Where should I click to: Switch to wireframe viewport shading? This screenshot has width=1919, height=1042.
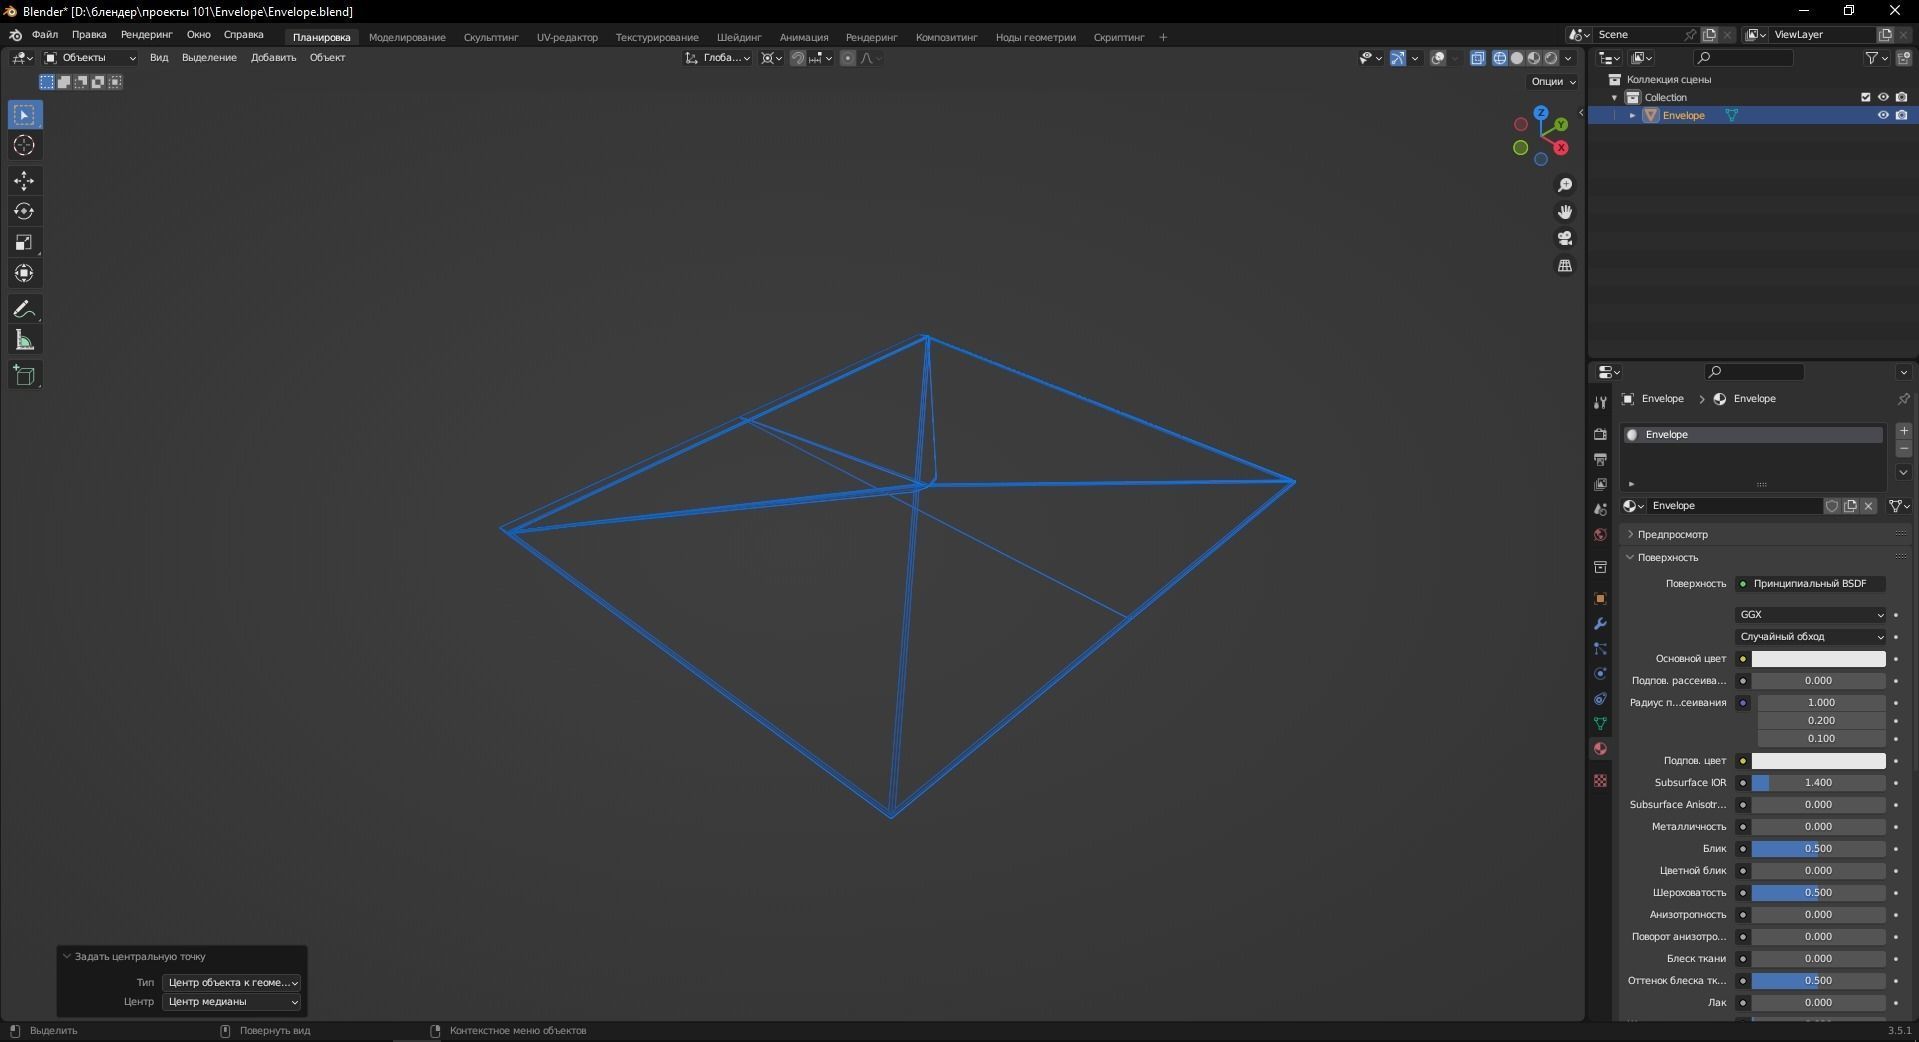pos(1500,58)
